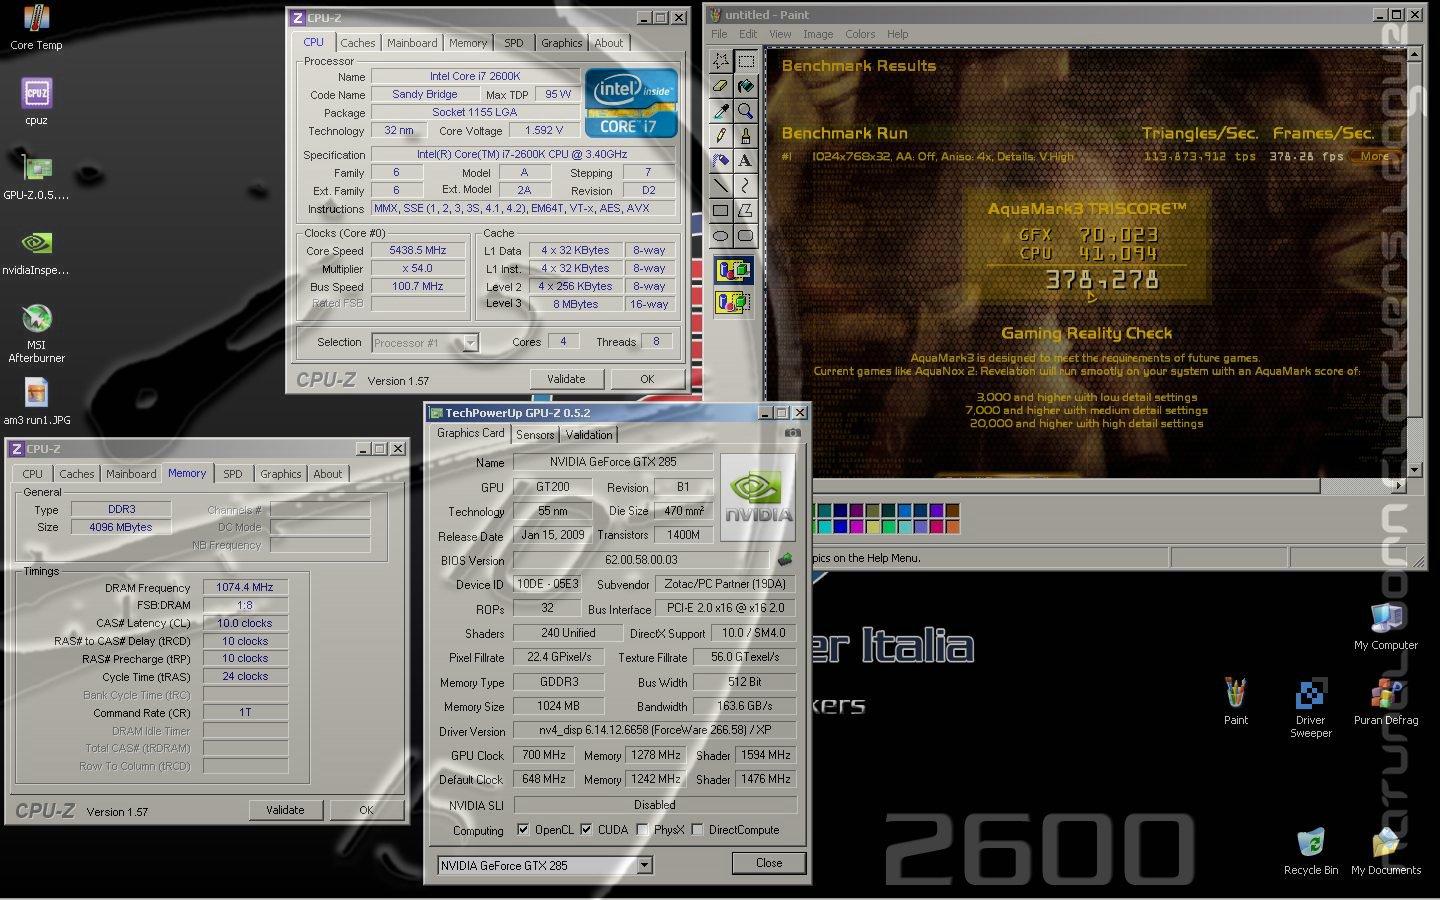Open Caches tab in CPU-Z memory window
The image size is (1440, 900).
pyautogui.click(x=76, y=474)
